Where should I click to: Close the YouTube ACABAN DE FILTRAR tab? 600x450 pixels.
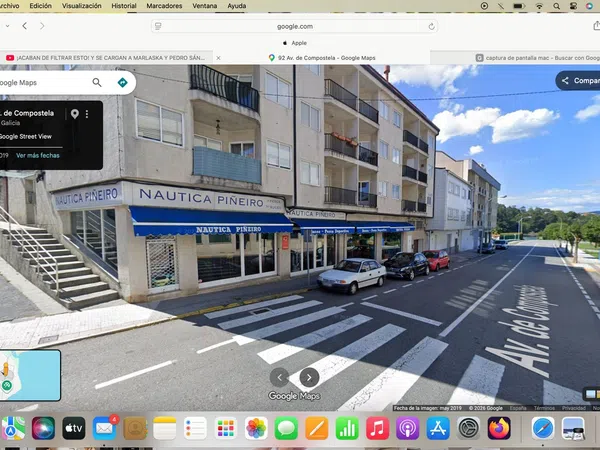[x=218, y=58]
